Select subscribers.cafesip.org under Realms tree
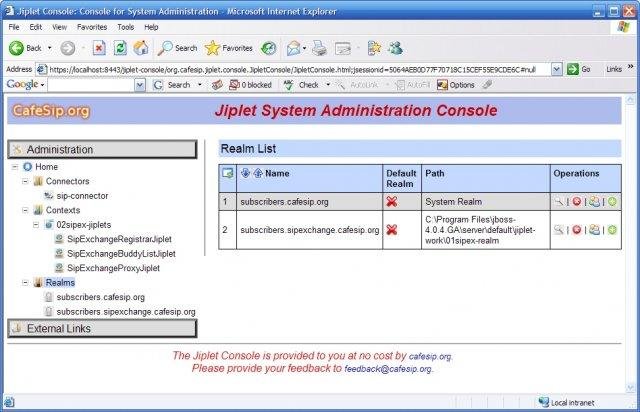This screenshot has height=412, width=640. click(x=100, y=297)
